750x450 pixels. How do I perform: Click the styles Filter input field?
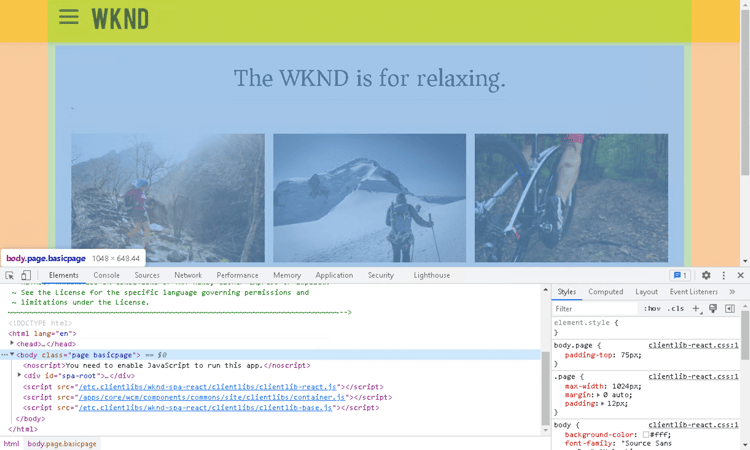tap(596, 309)
